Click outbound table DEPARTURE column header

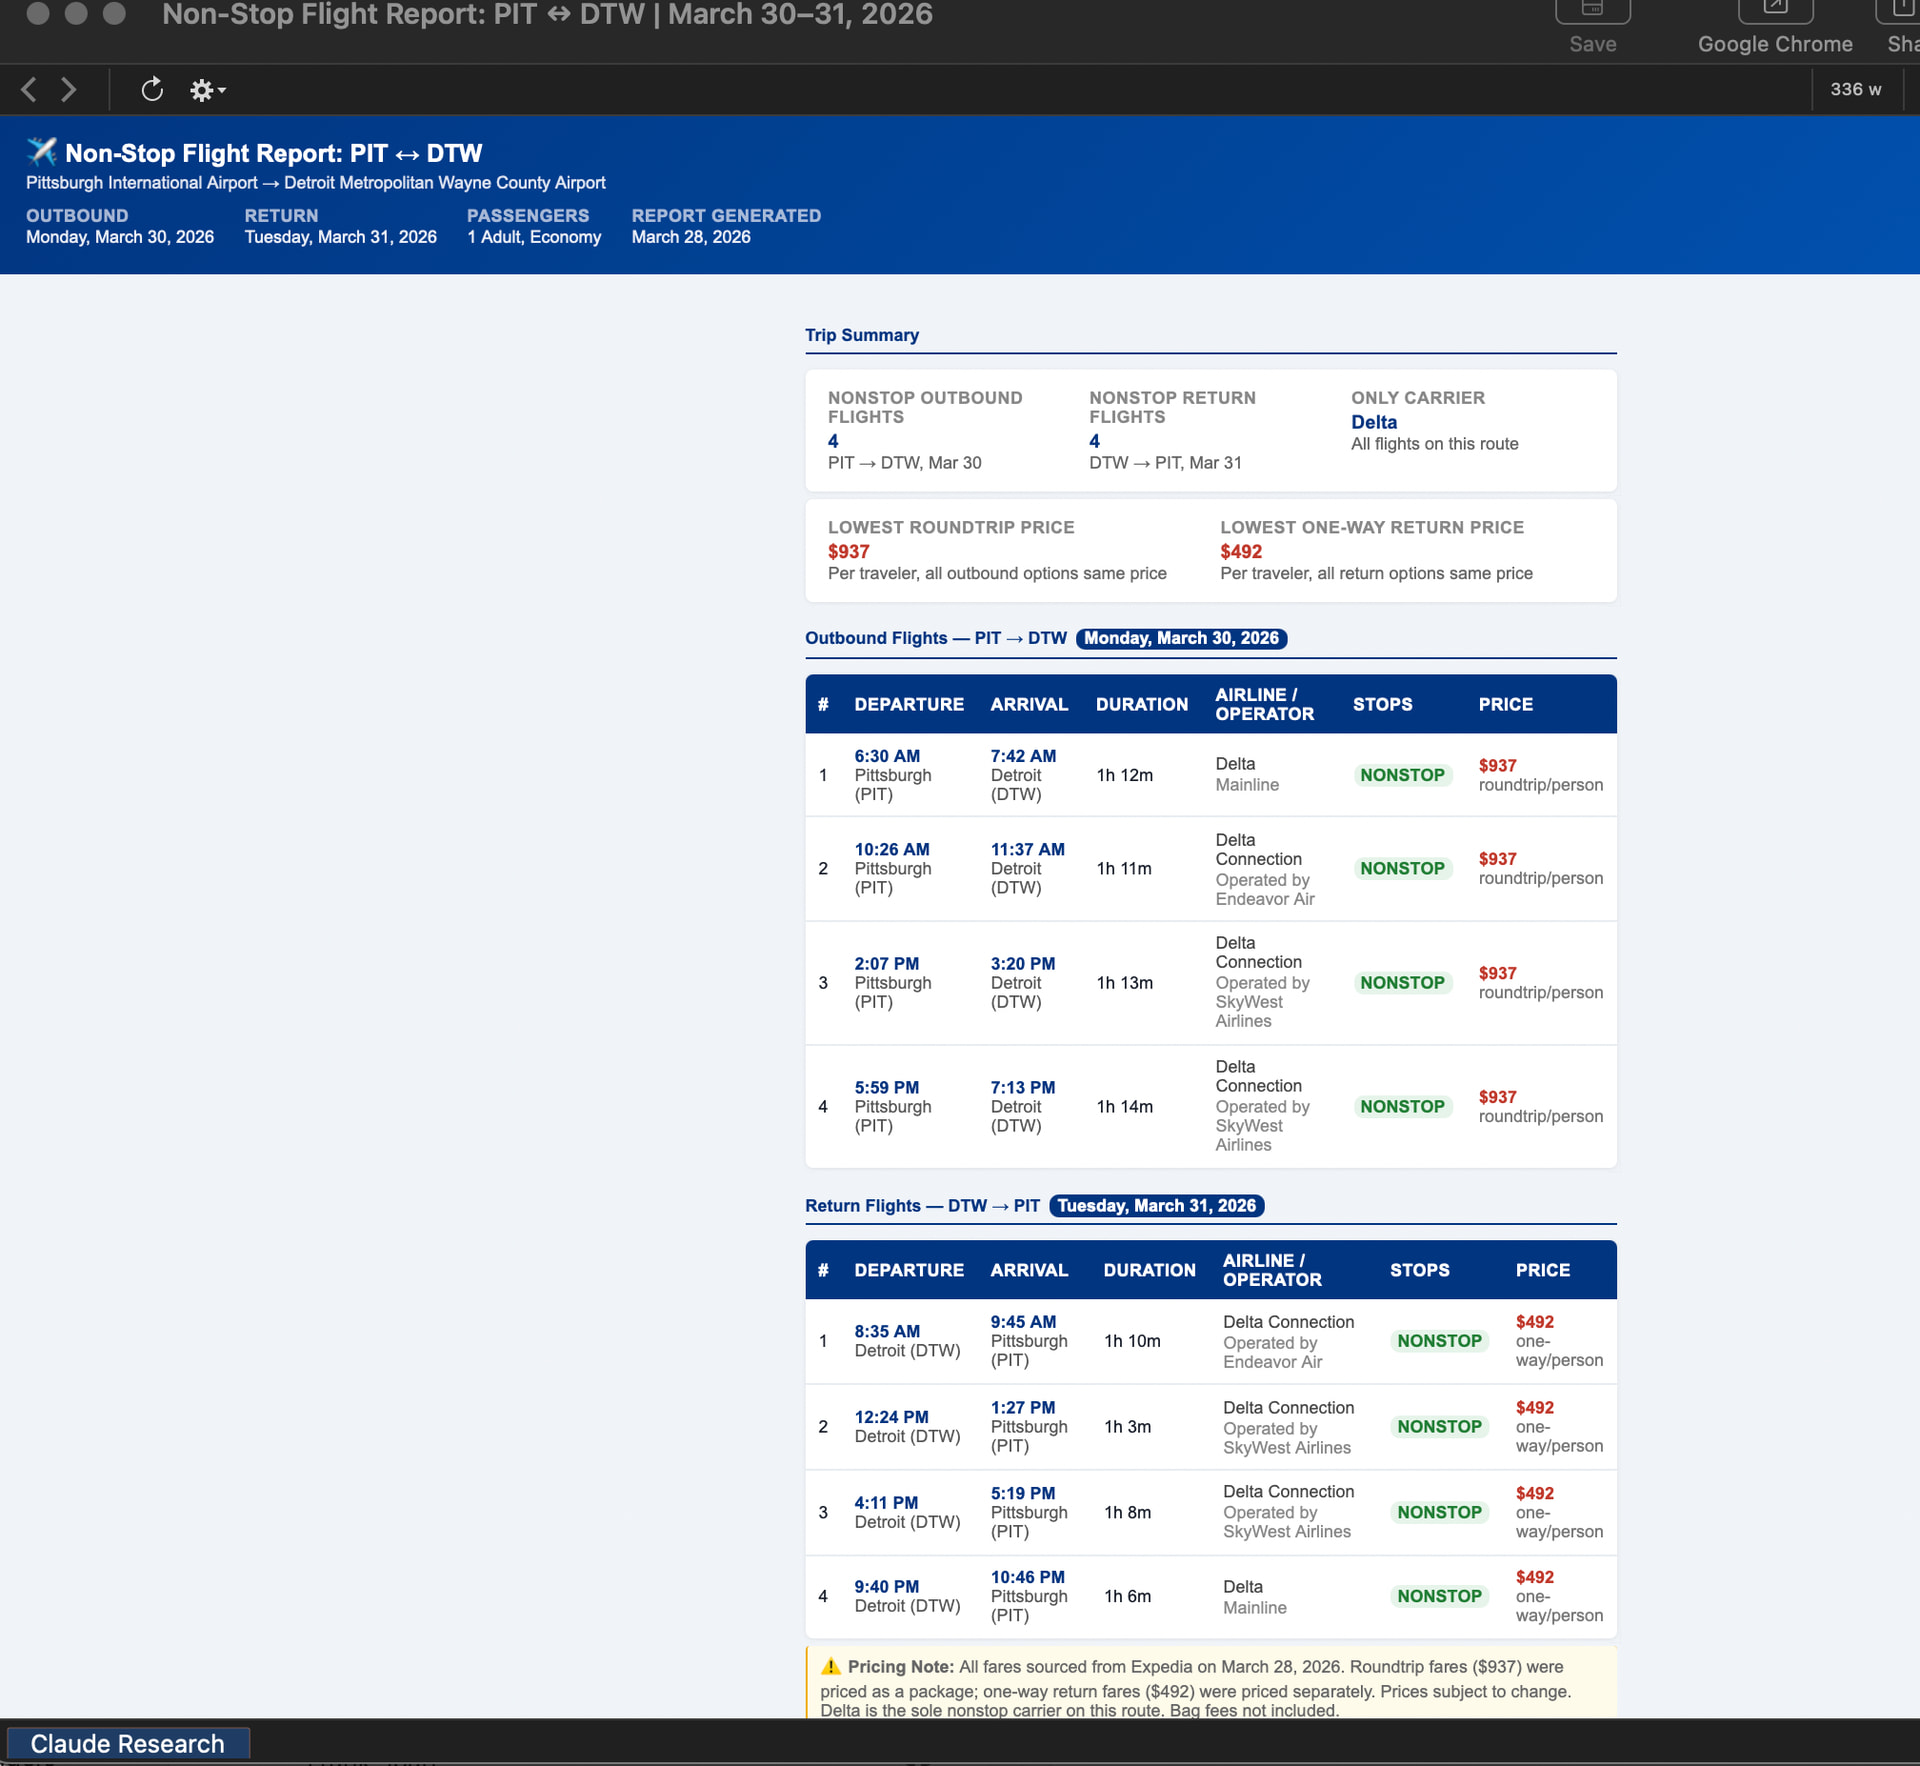(908, 704)
